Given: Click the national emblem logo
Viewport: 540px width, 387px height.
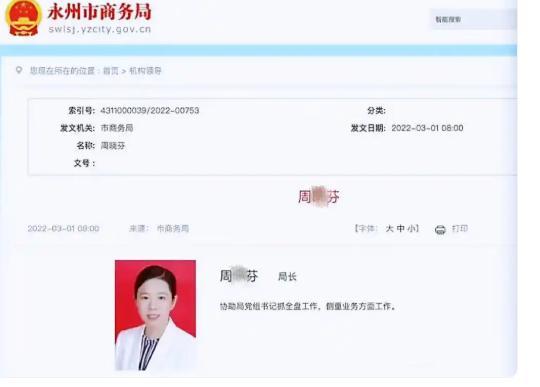Looking at the screenshot, I should pos(23,17).
